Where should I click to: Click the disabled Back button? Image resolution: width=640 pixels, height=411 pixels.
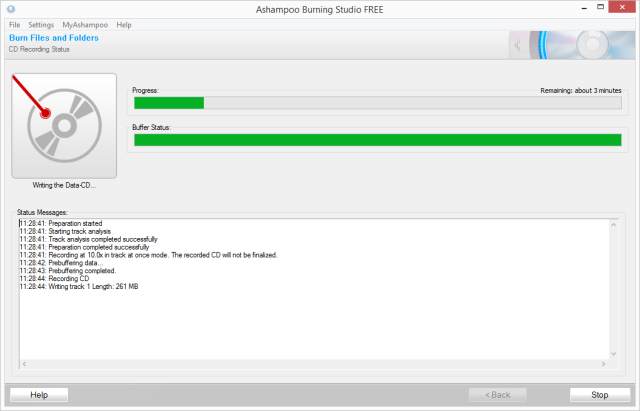[x=498, y=395]
